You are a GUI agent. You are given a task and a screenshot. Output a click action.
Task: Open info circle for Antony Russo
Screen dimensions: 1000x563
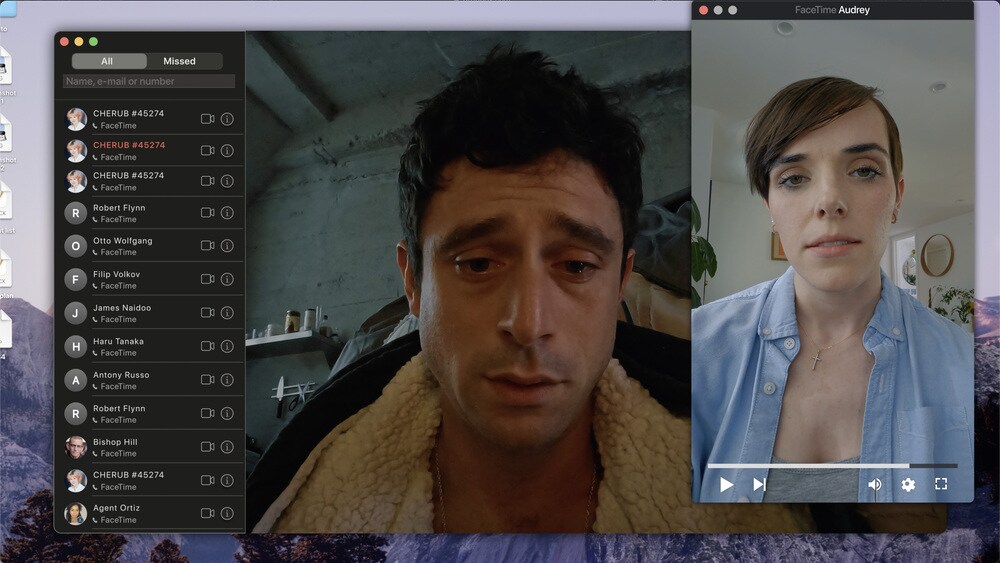coord(227,379)
